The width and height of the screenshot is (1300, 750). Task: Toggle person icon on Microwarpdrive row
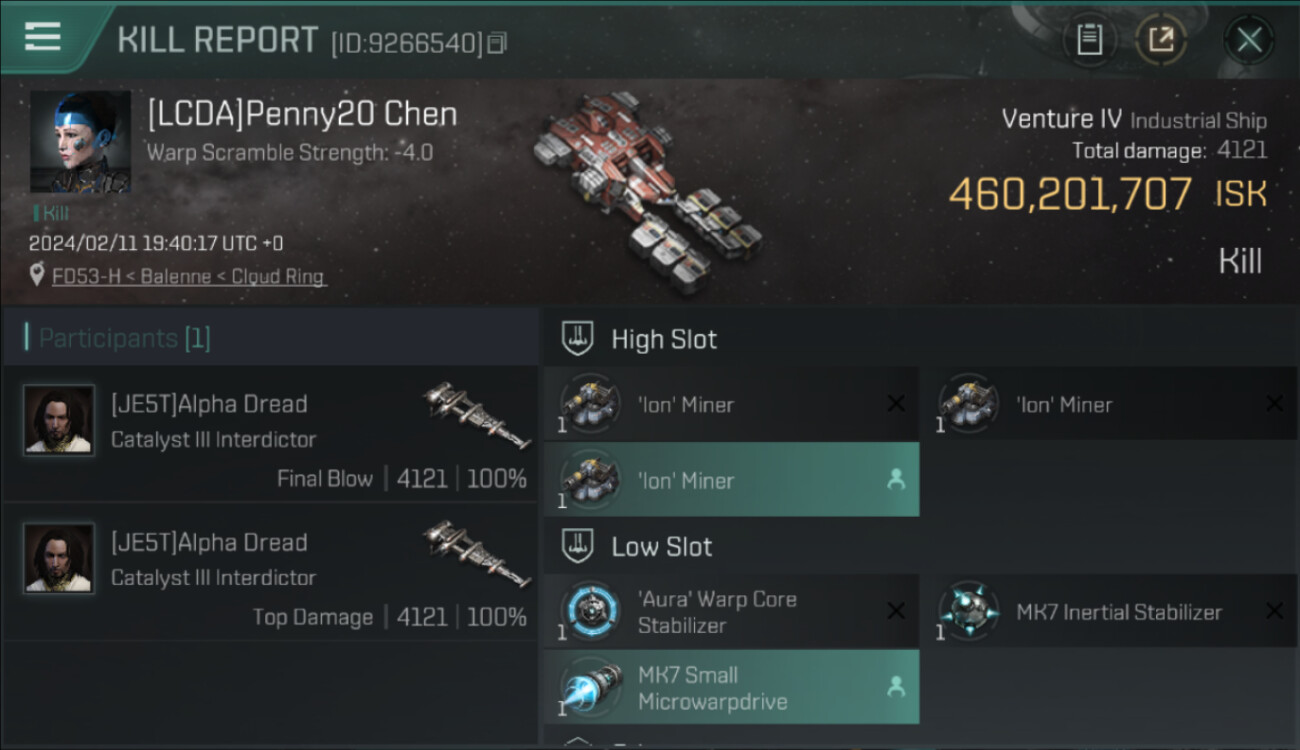tap(896, 687)
